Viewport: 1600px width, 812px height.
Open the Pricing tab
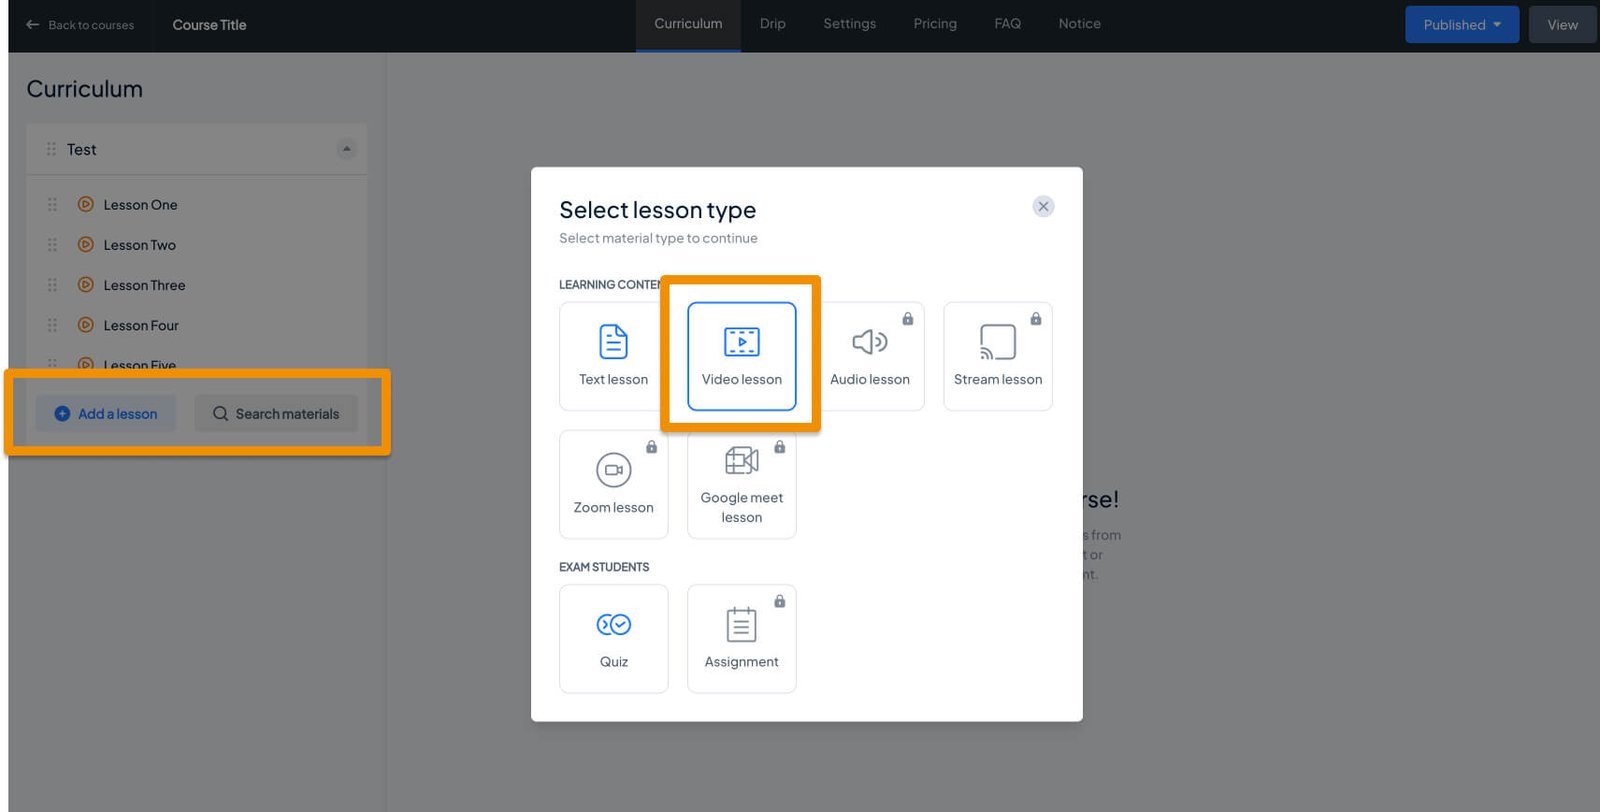click(x=935, y=24)
